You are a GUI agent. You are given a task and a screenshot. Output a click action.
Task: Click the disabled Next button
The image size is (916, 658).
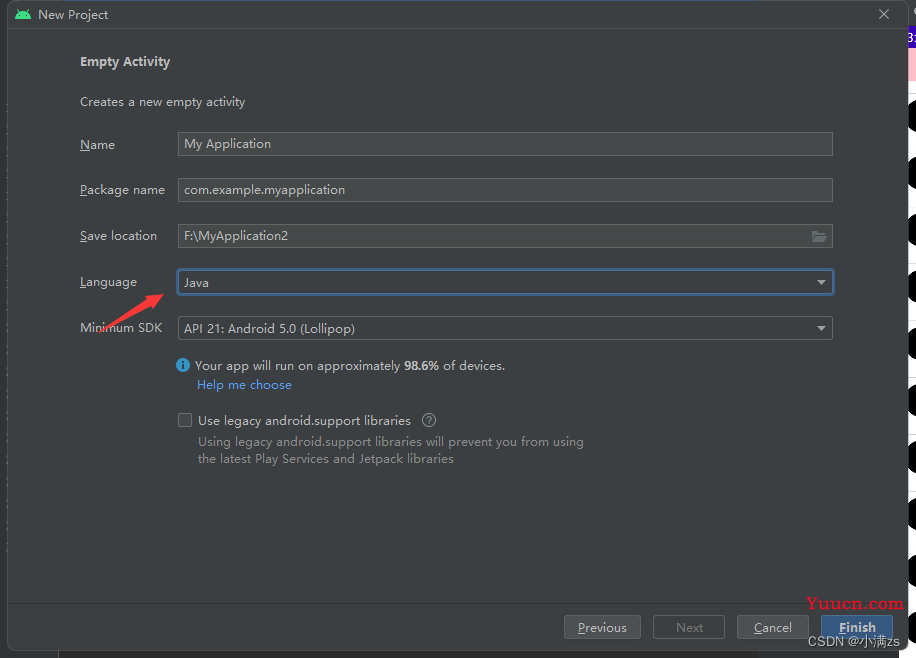689,627
